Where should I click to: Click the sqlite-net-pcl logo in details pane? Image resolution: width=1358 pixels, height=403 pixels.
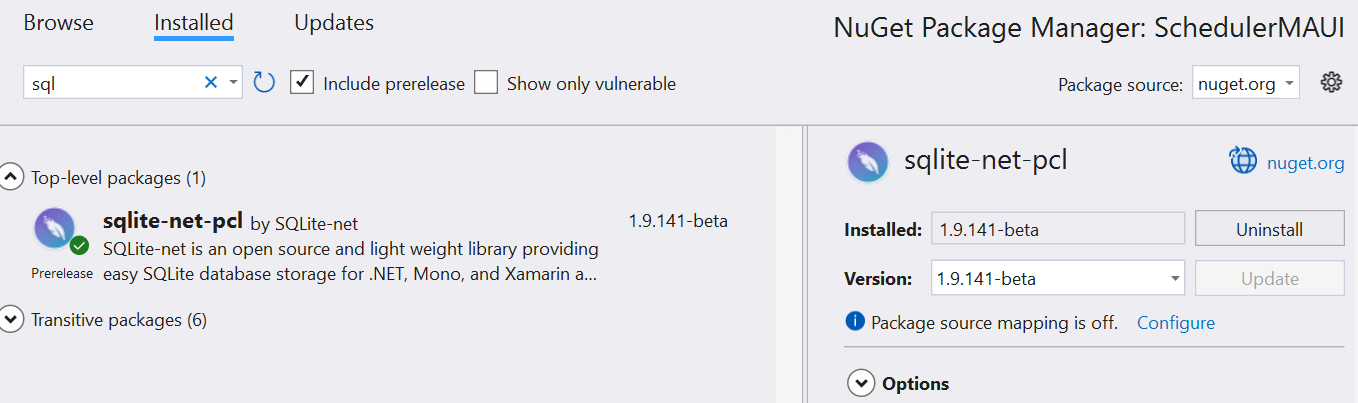867,161
